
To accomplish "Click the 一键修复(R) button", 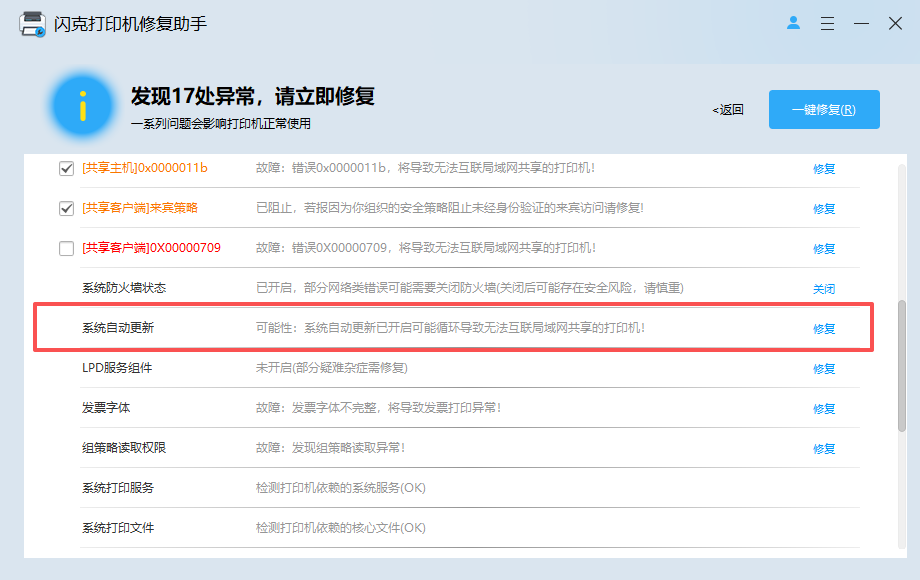I will tap(824, 110).
